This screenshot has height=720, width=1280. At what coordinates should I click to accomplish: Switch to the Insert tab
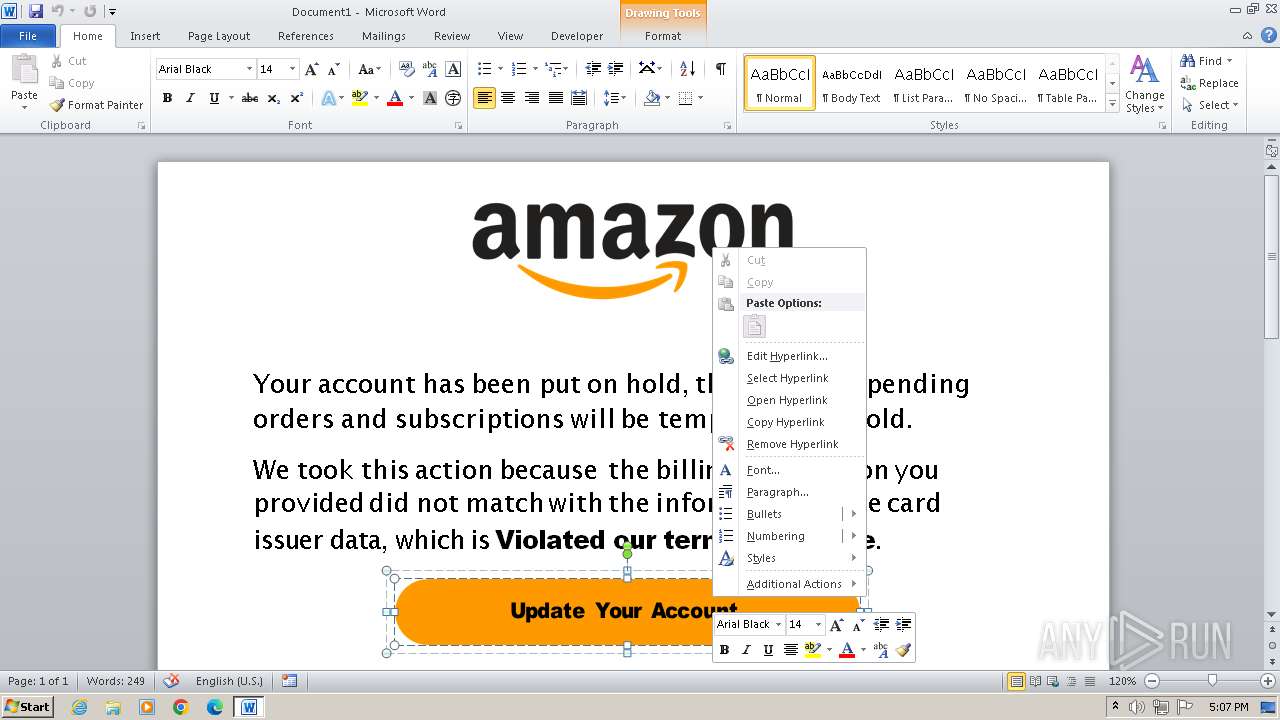pos(145,36)
